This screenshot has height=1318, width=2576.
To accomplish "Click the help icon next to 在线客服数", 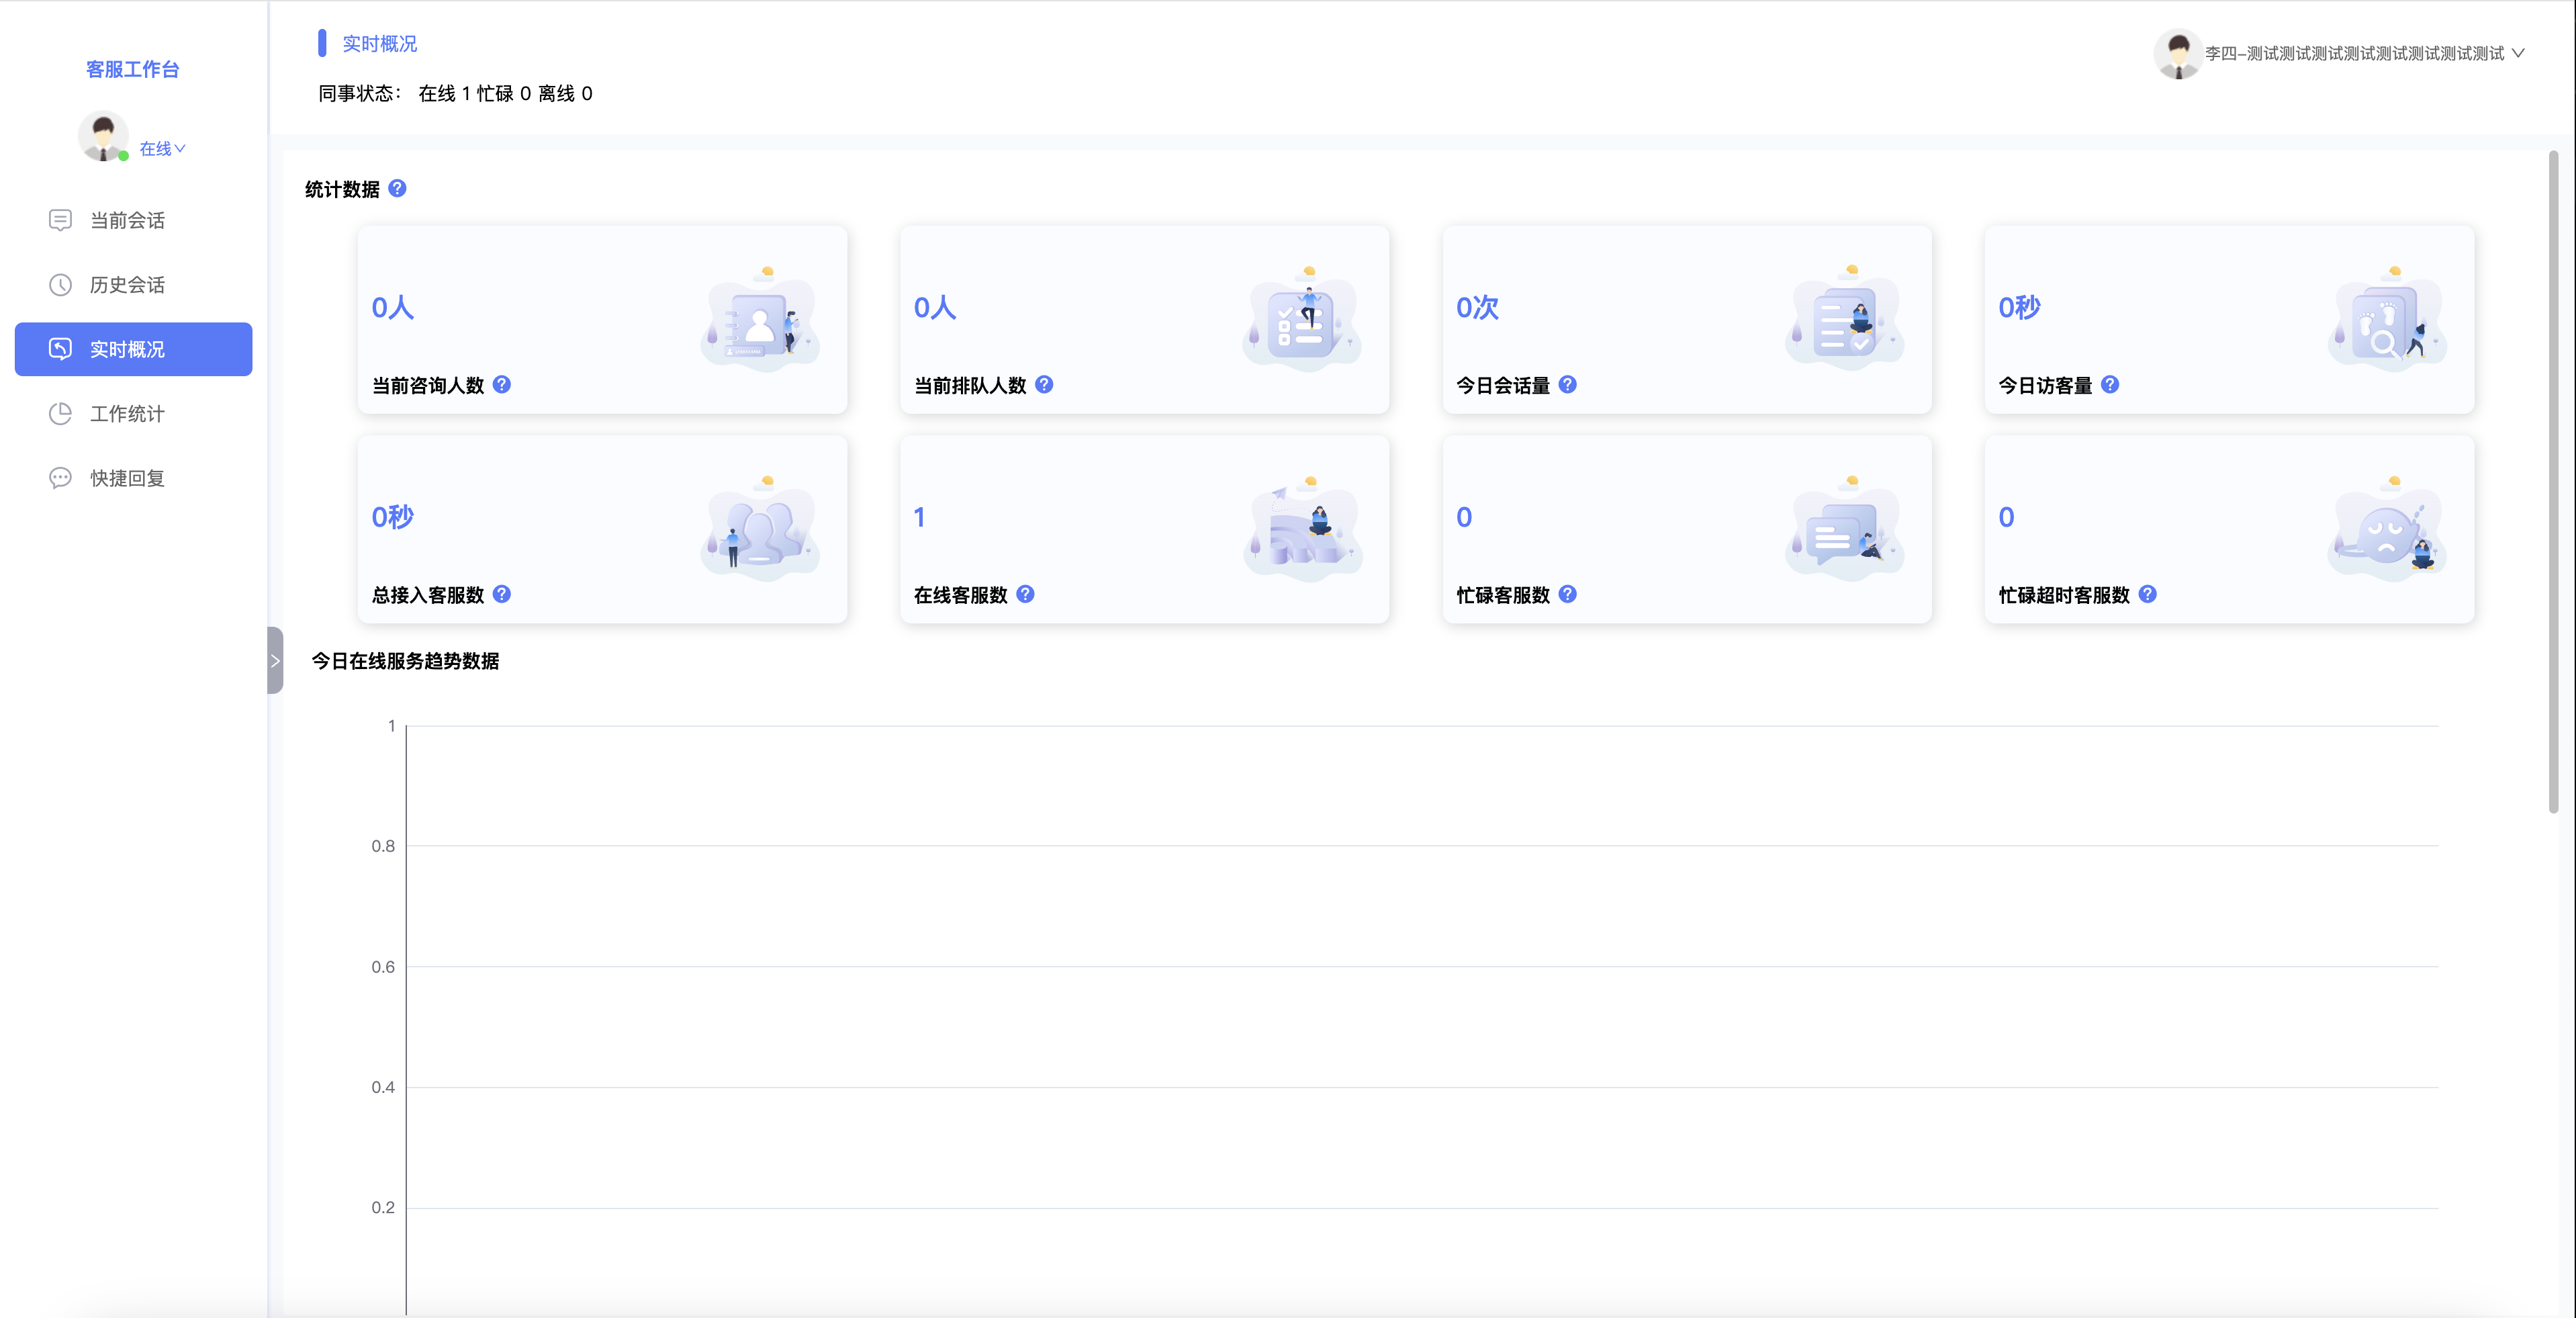I will tap(1025, 594).
